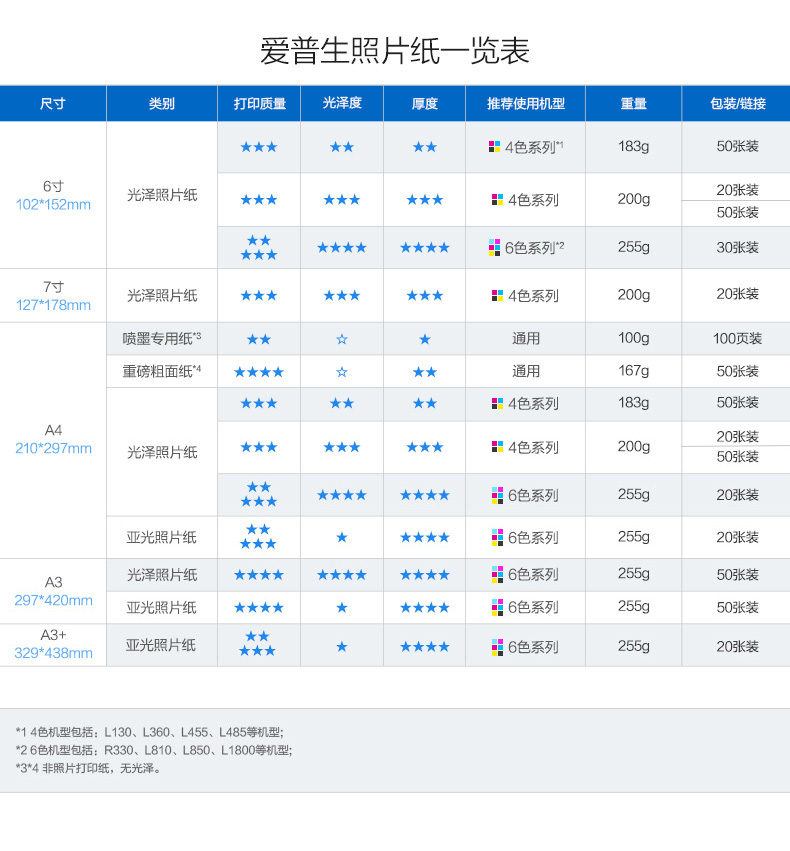Click 通用 in the 喷墨专用纸 row
The width and height of the screenshot is (790, 851).
pyautogui.click(x=526, y=339)
